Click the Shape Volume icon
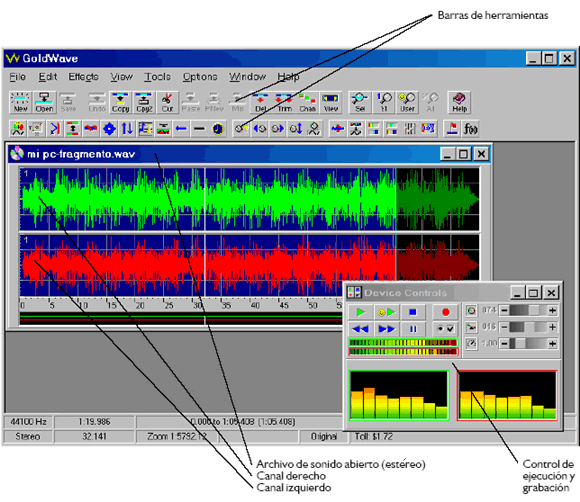This screenshot has width=580, height=502. 314,129
